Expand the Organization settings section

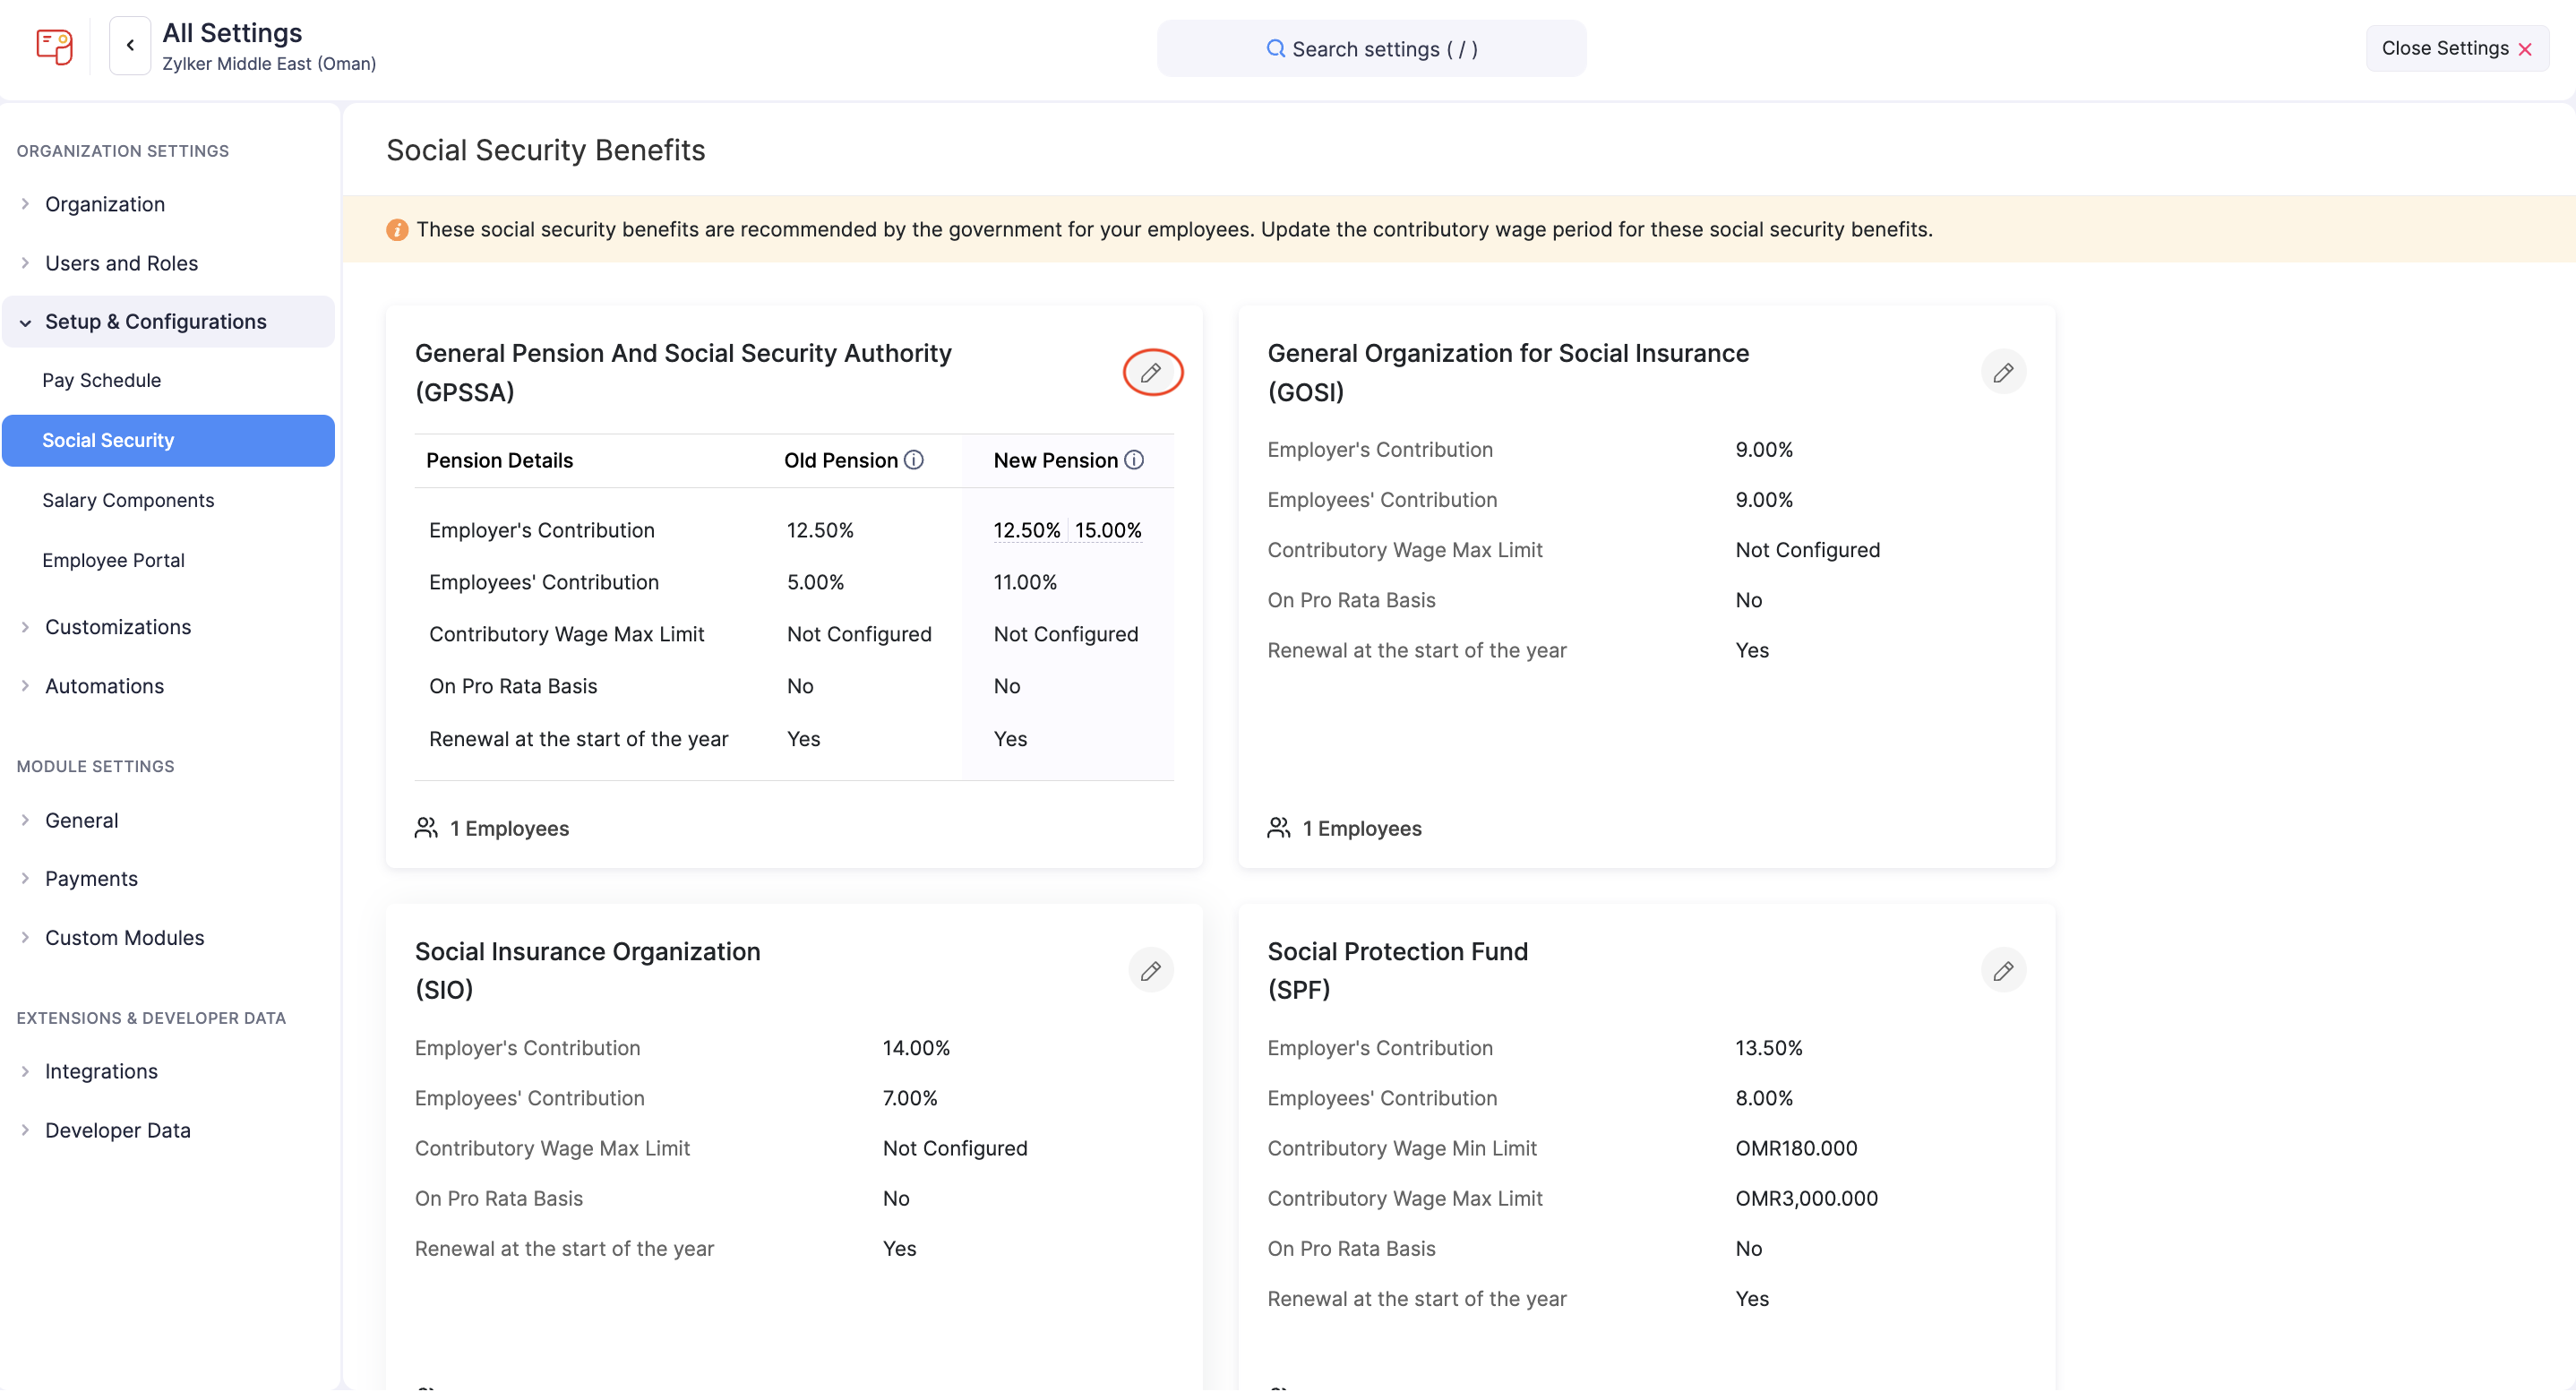(x=104, y=204)
